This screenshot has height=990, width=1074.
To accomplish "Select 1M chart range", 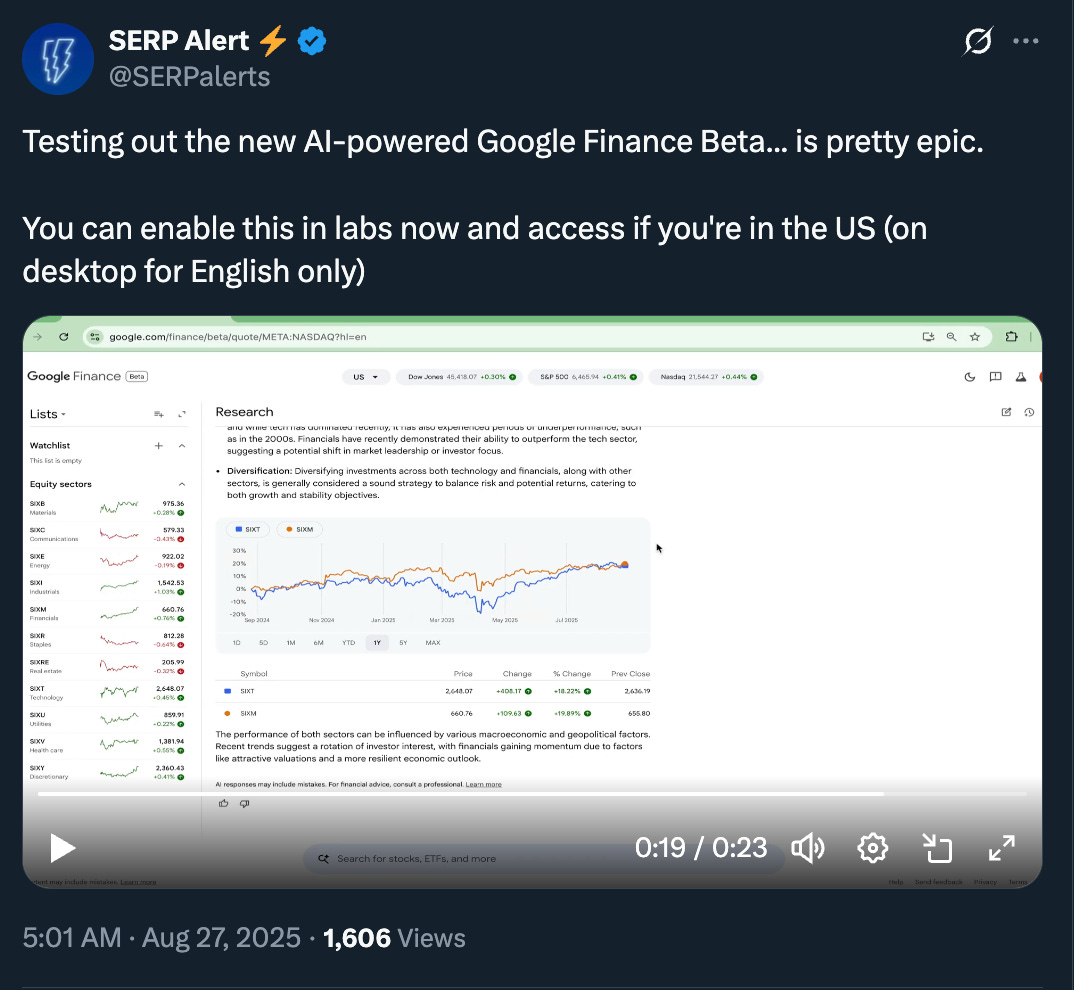I will click(x=291, y=643).
